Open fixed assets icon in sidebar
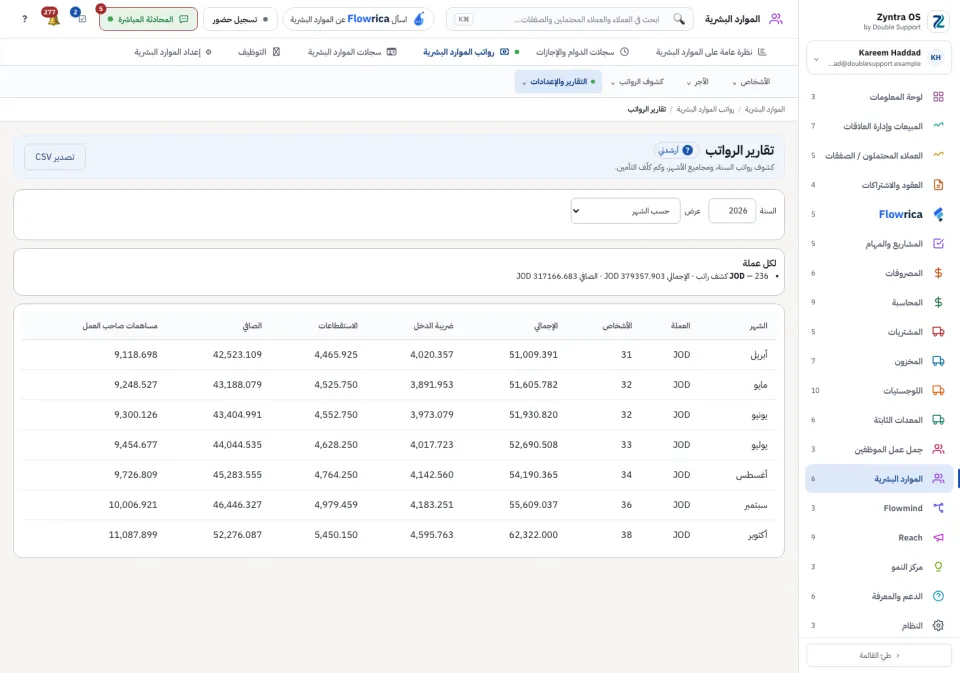The width and height of the screenshot is (960, 673). point(938,419)
